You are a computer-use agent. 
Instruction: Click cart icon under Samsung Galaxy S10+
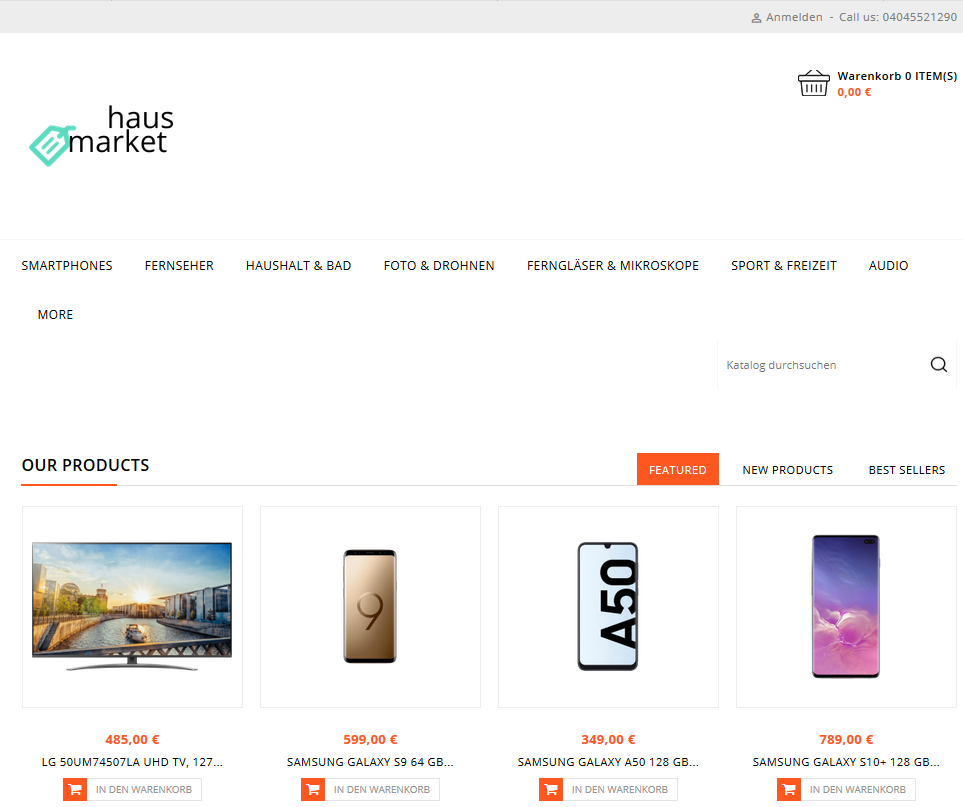click(789, 789)
